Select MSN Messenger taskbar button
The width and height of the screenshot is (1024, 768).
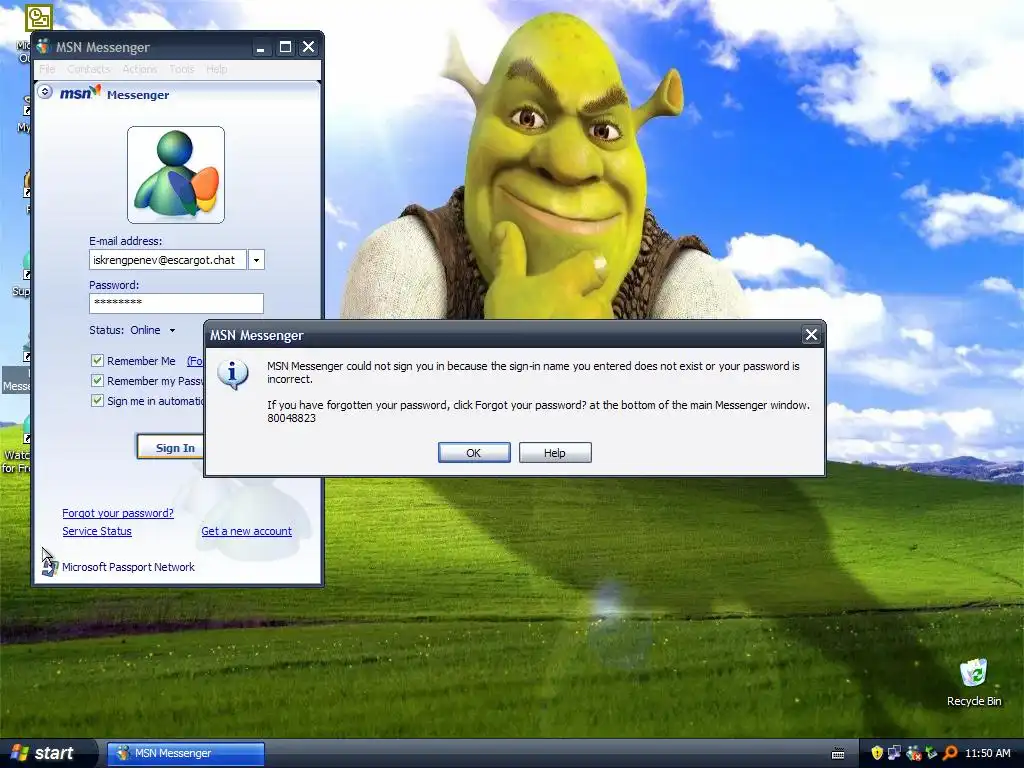point(185,753)
